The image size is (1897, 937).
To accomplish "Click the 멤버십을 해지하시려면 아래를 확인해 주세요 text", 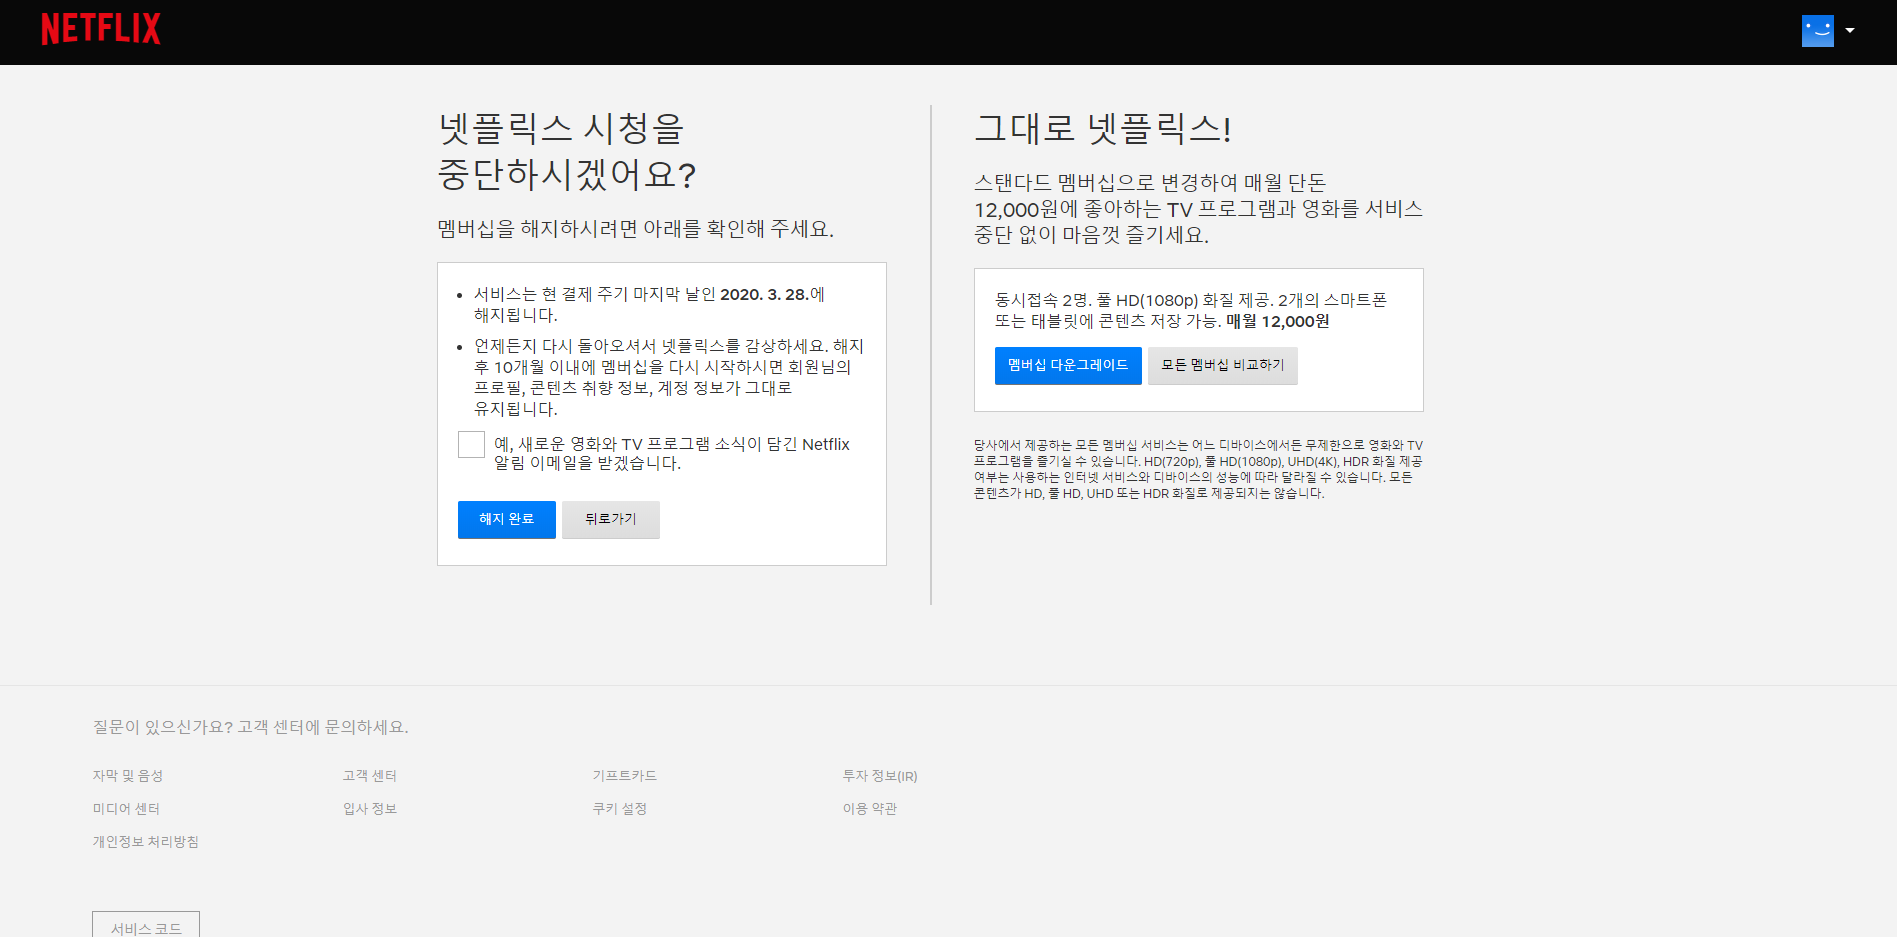I will click(636, 229).
